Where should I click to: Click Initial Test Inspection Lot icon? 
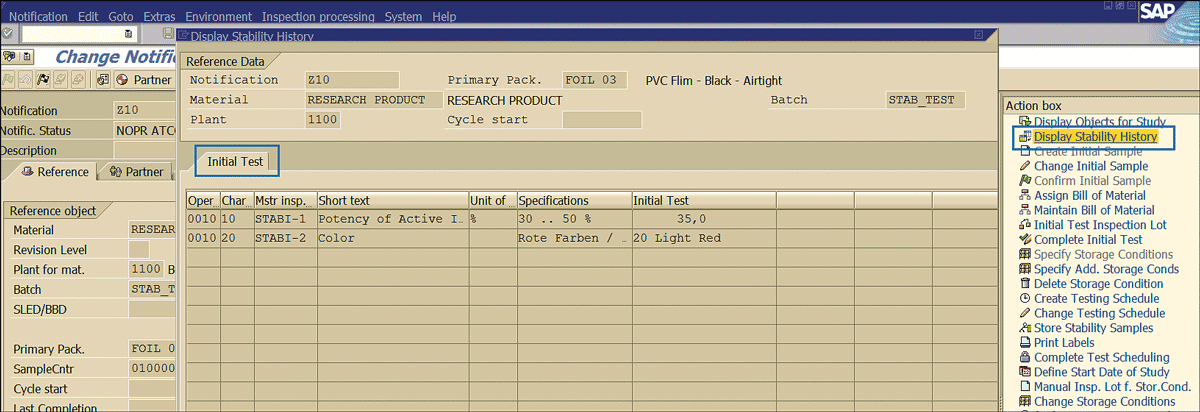pyautogui.click(x=1025, y=225)
